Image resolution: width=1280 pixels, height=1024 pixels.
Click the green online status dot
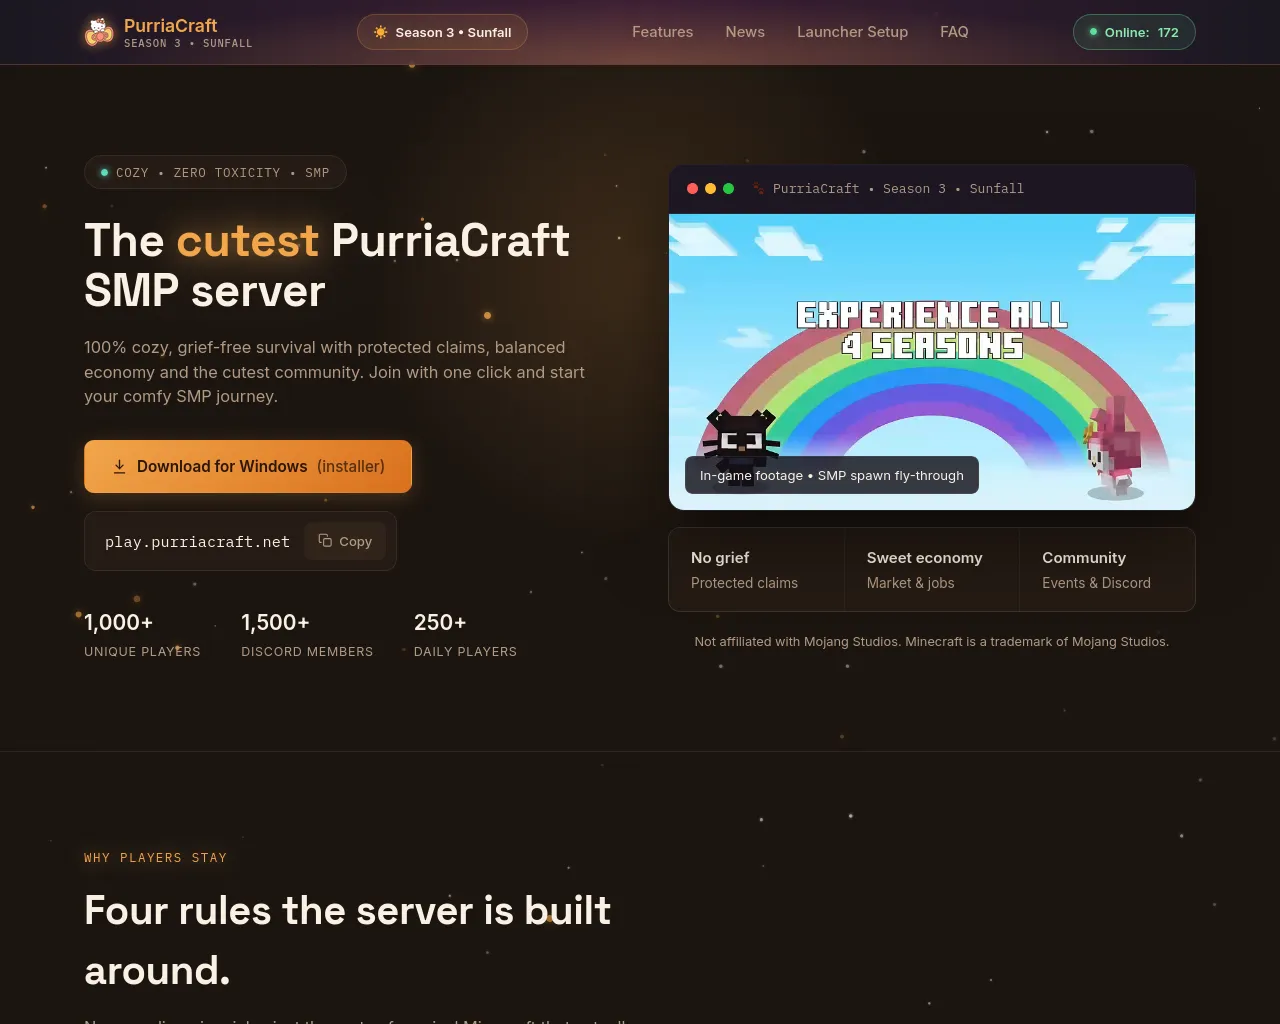click(1093, 32)
